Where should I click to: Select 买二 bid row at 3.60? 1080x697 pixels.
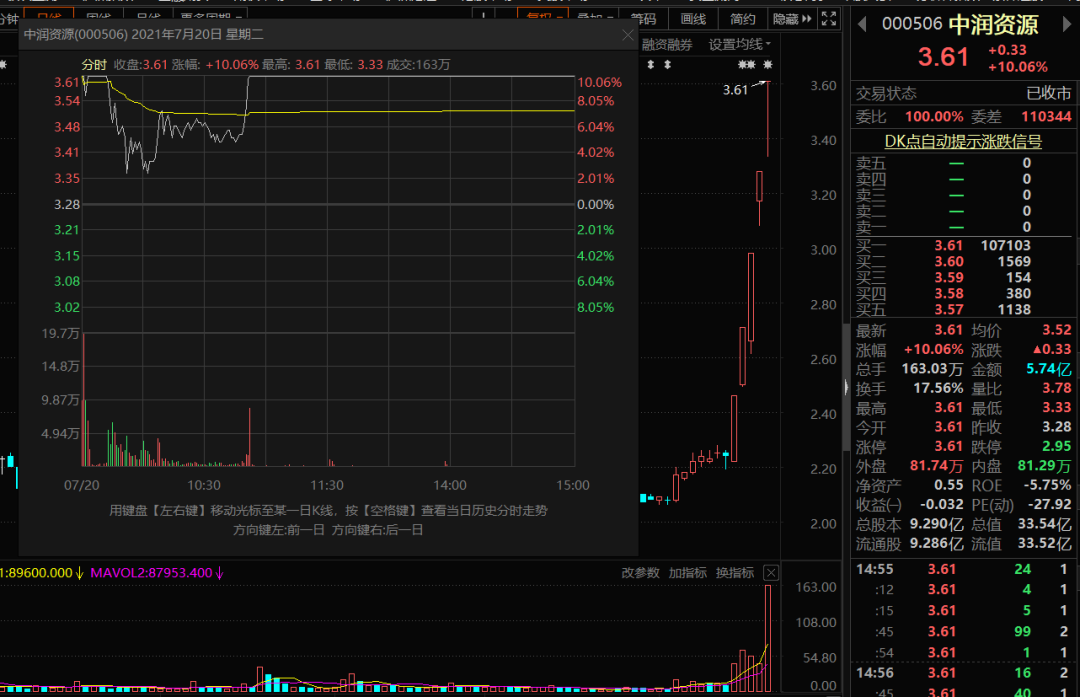pos(964,262)
